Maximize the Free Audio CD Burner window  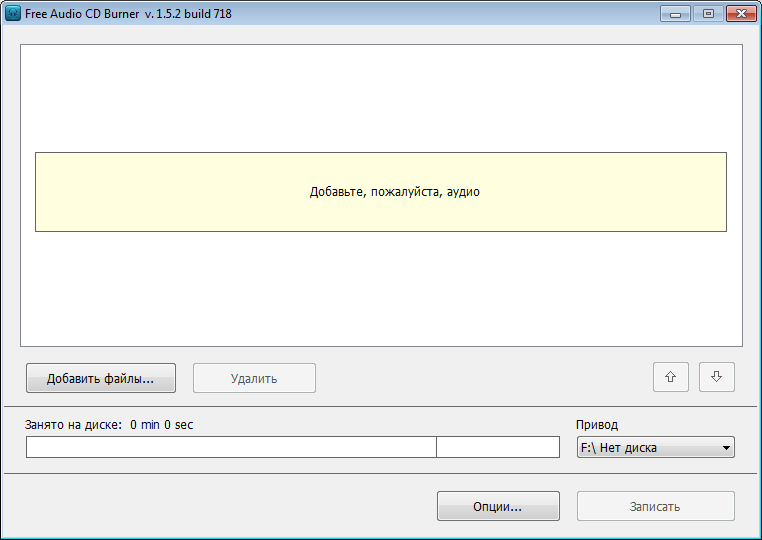click(x=708, y=14)
